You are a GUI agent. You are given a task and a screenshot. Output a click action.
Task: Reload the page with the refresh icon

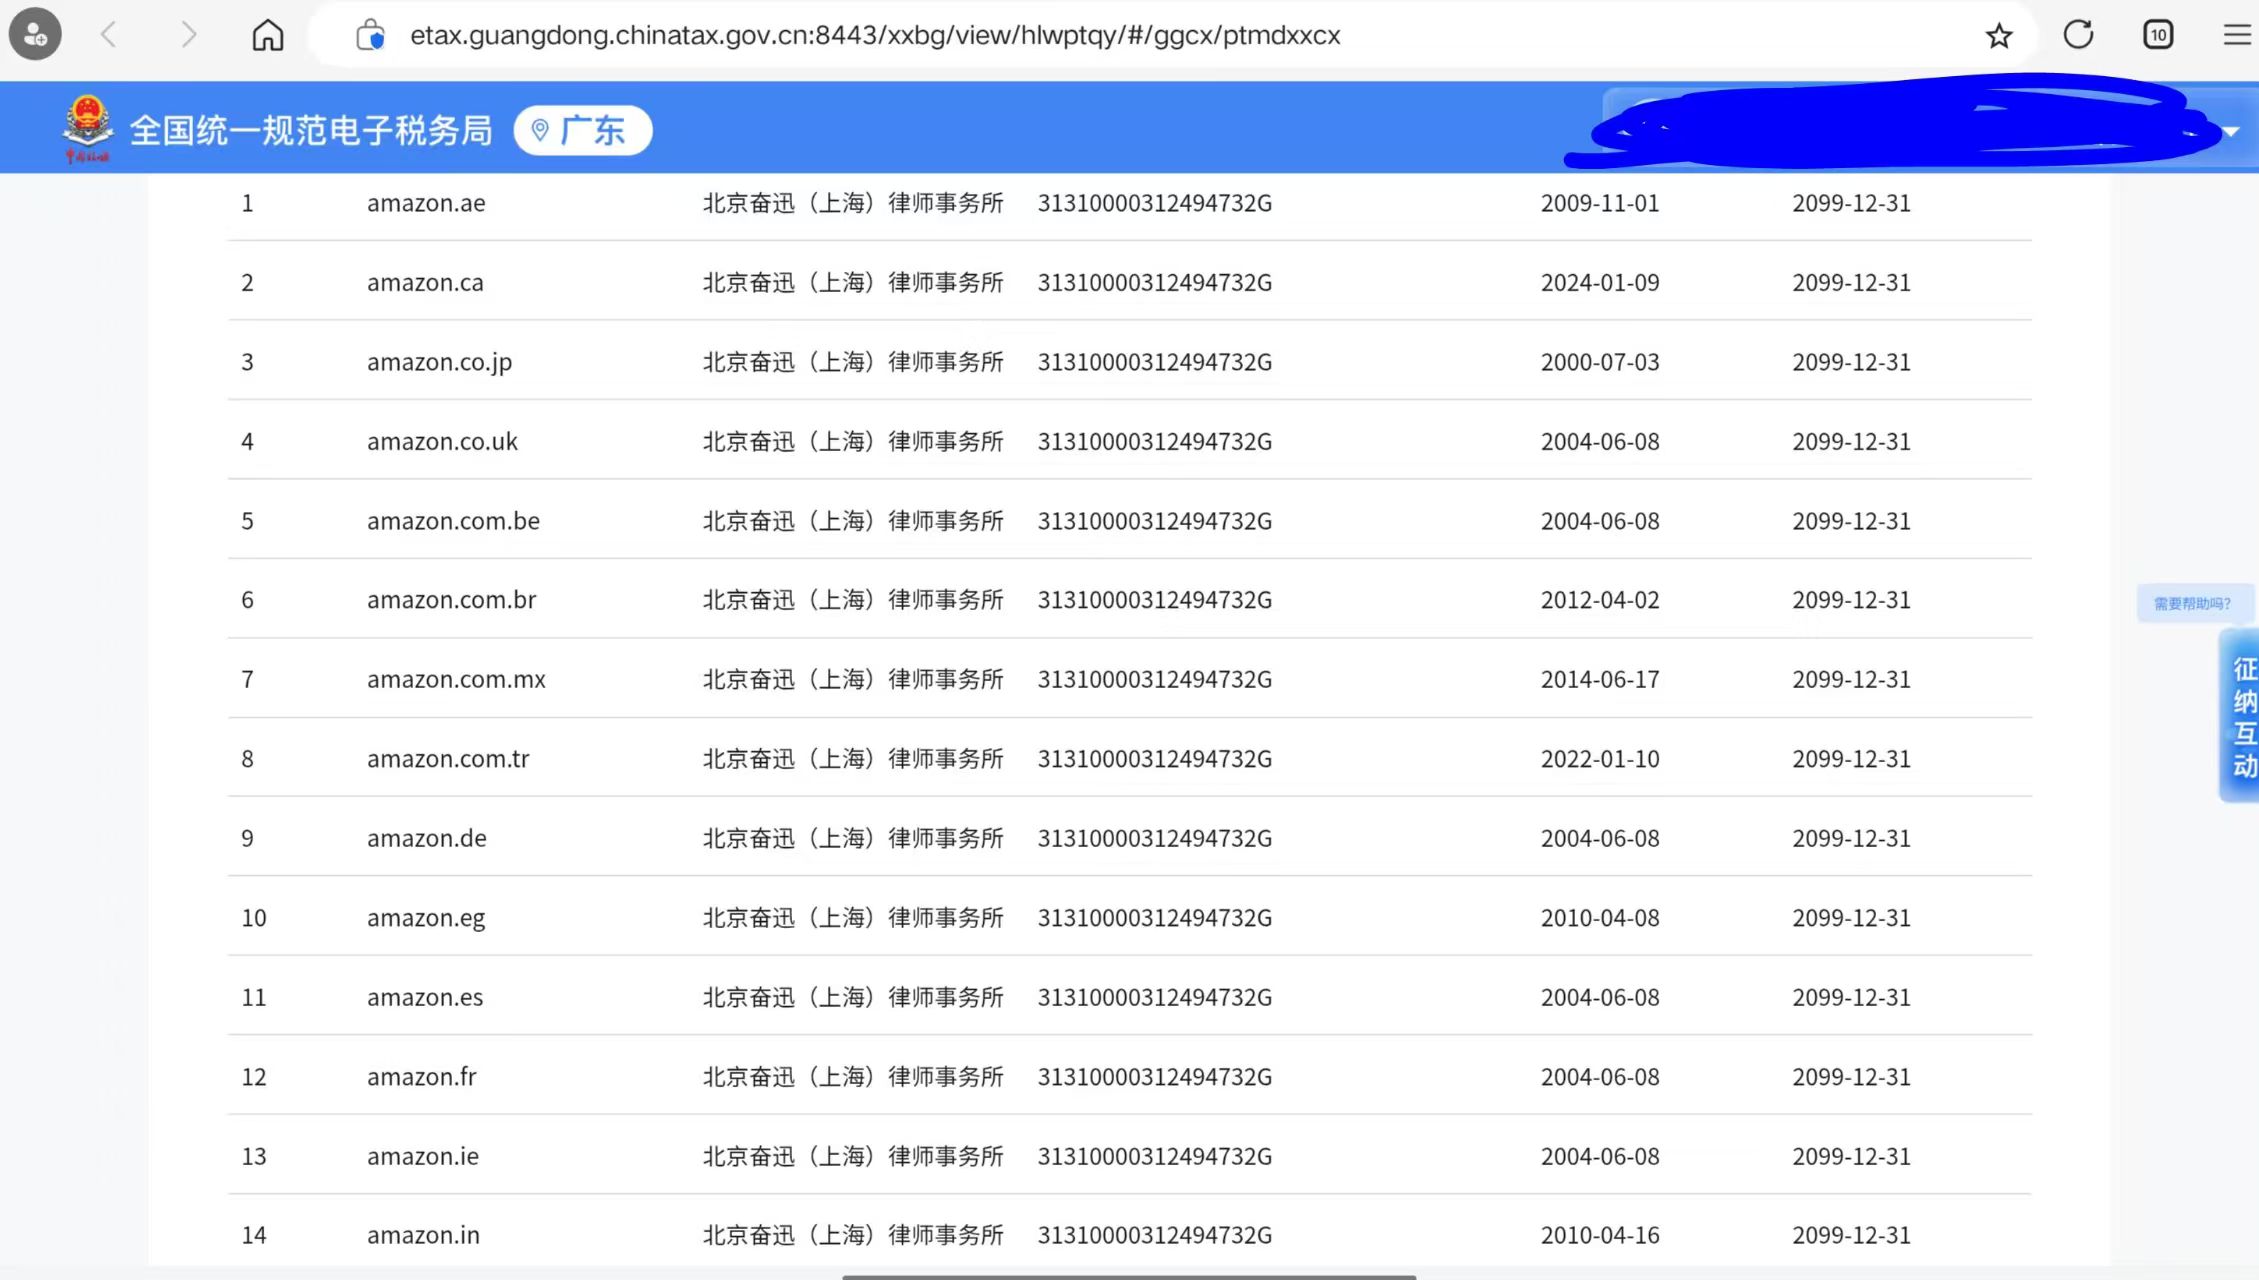tap(2078, 33)
